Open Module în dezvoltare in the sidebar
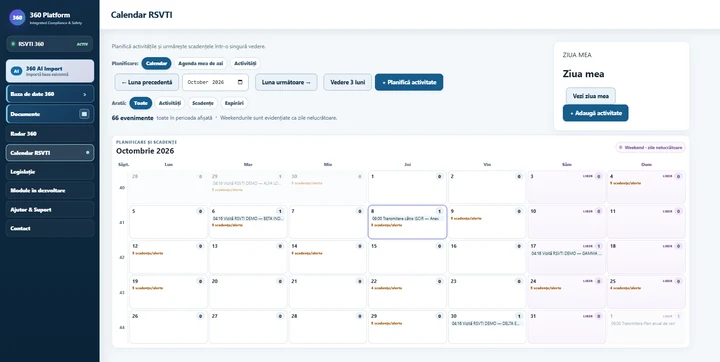720x362 pixels. click(50, 191)
